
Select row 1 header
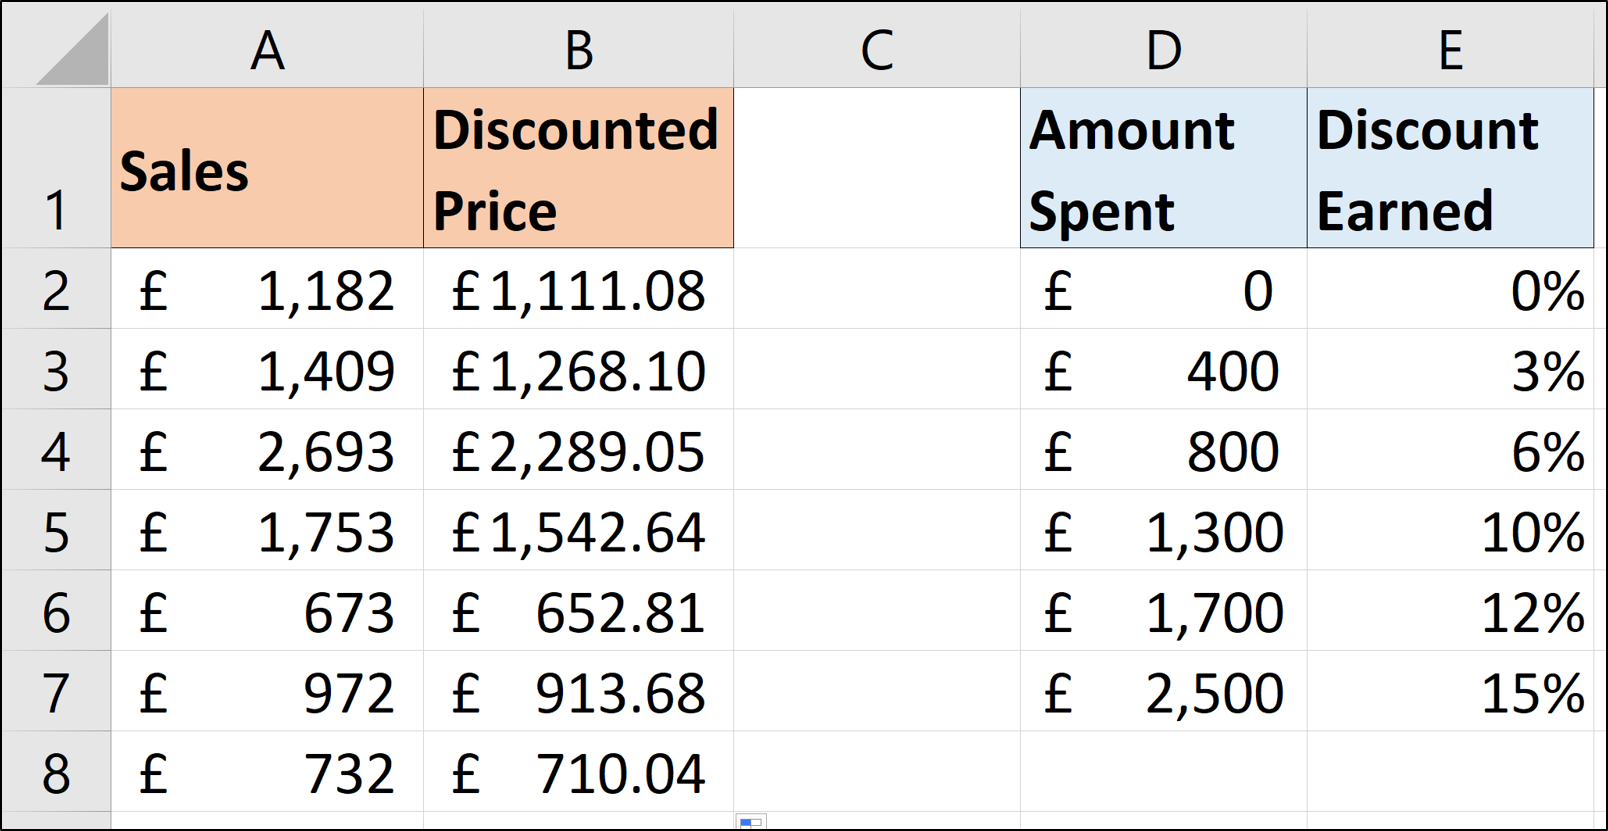(x=56, y=168)
